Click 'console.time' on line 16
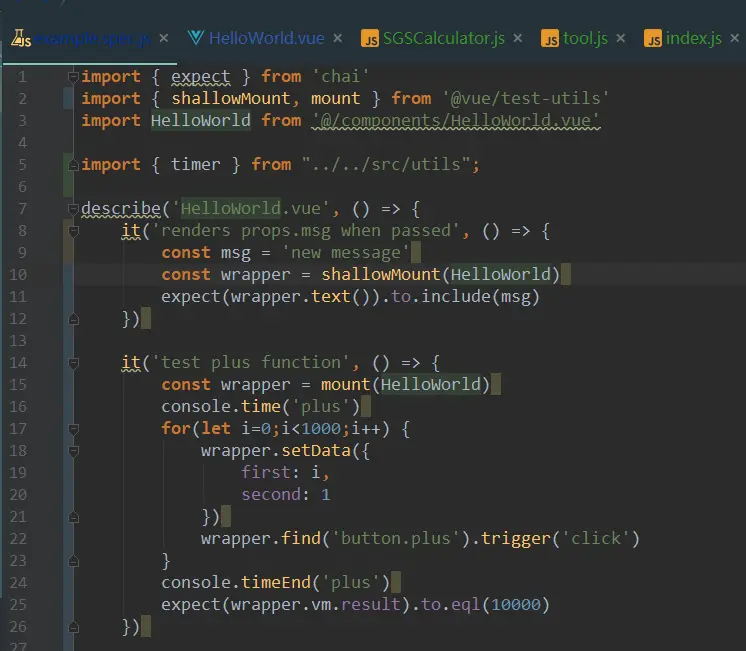 pyautogui.click(x=221, y=407)
